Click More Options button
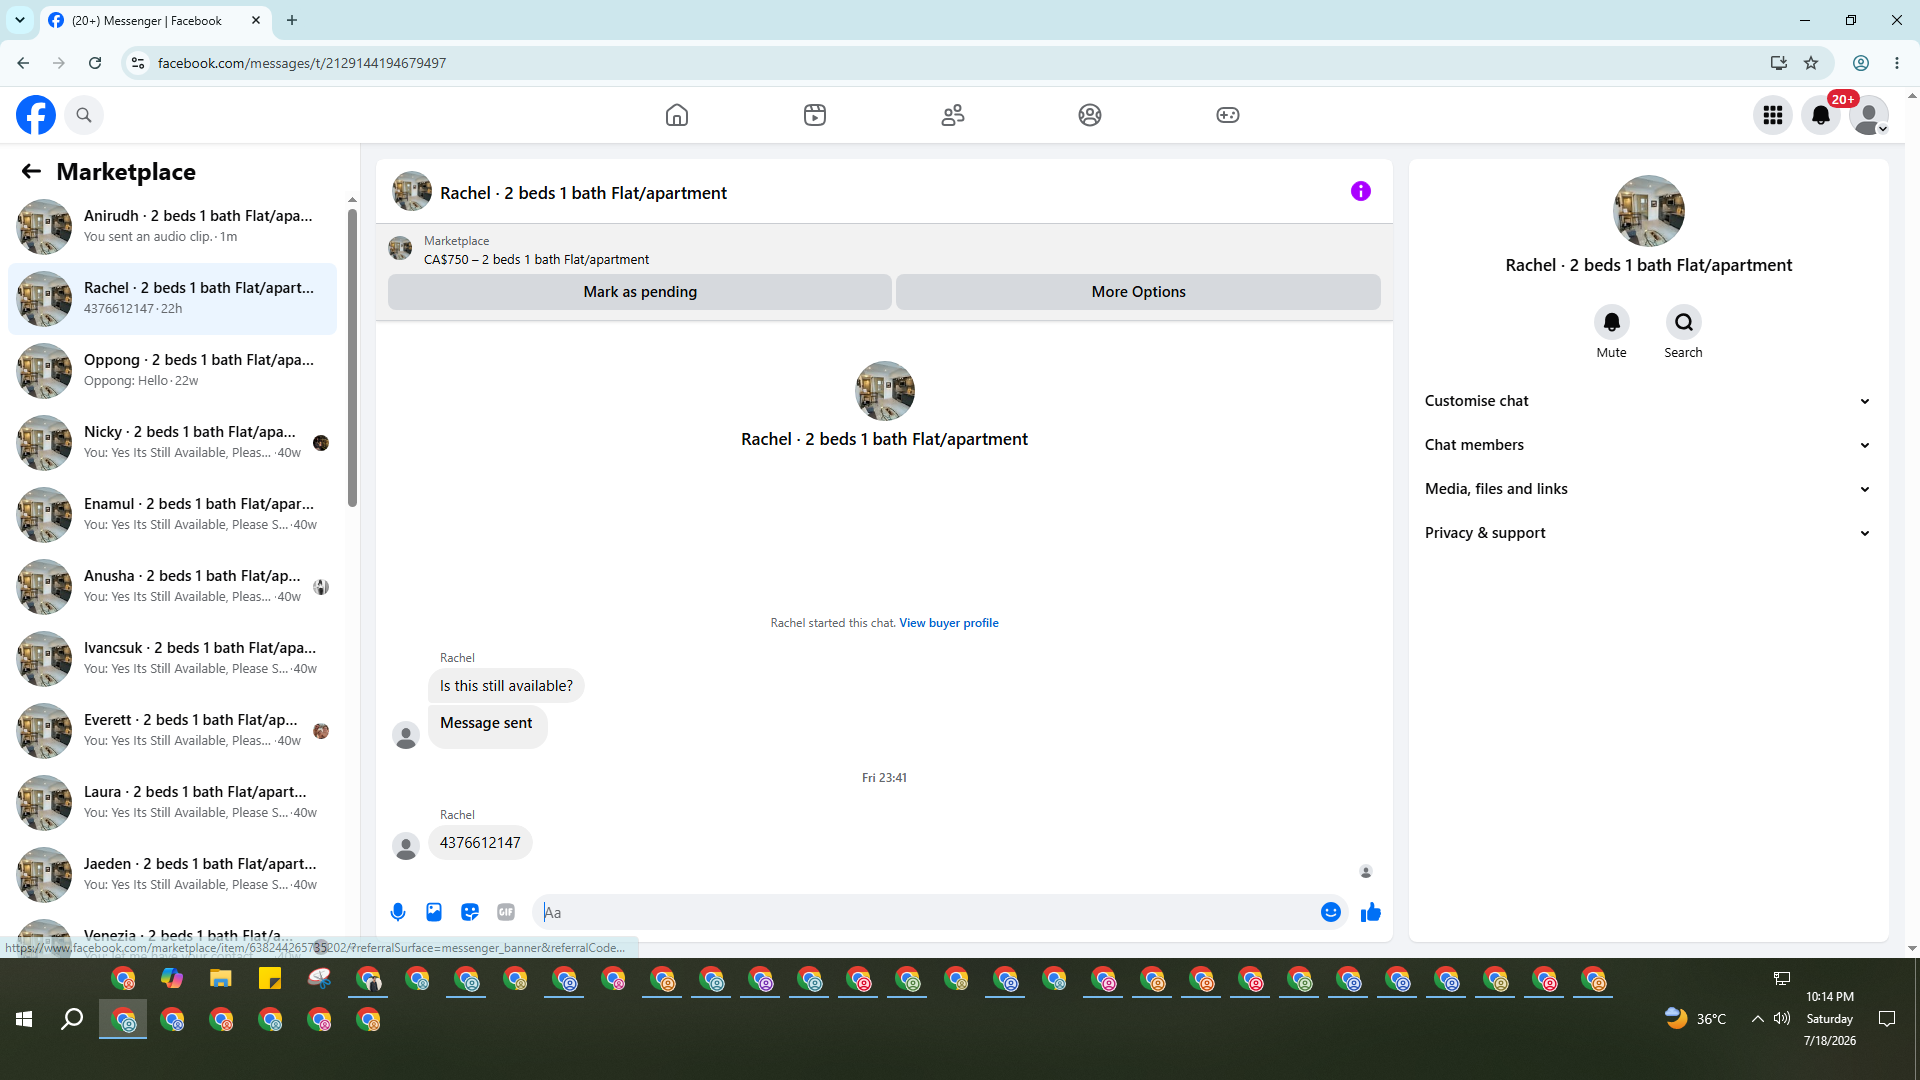 [1138, 292]
